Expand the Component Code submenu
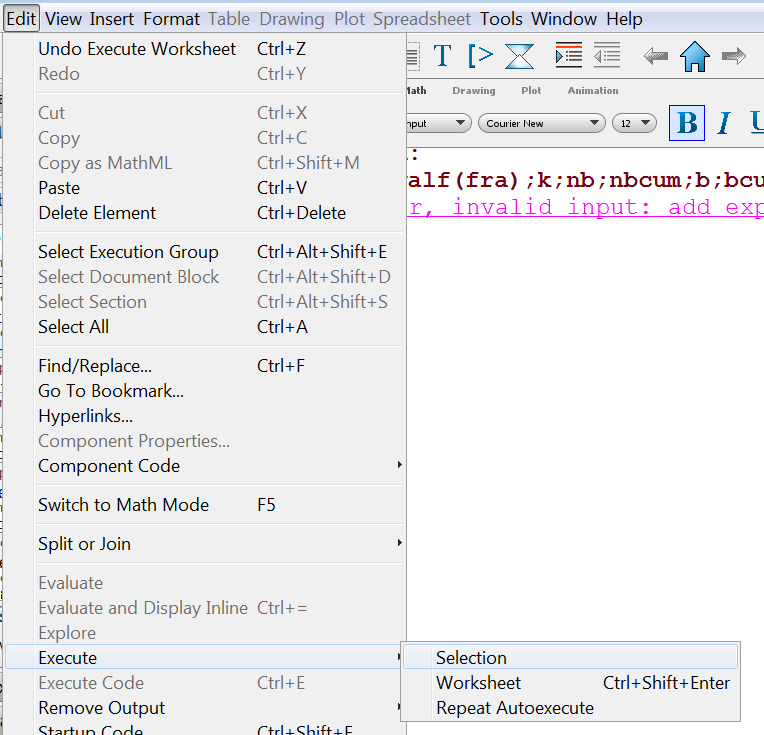 tap(218, 466)
